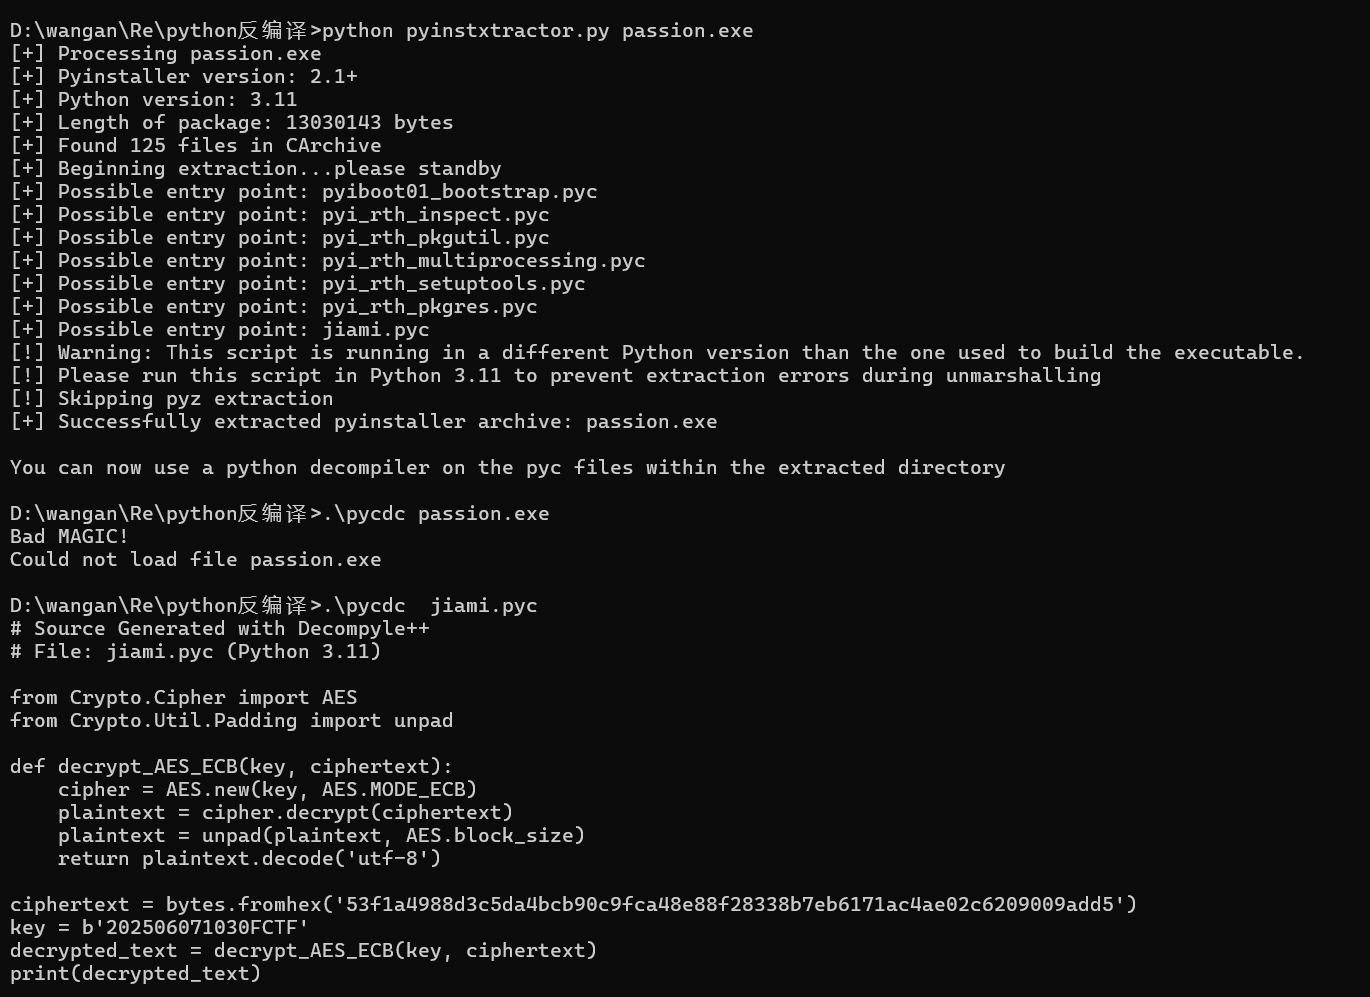1370x997 pixels.
Task: Click the ciphertext hex string
Action: tap(729, 904)
